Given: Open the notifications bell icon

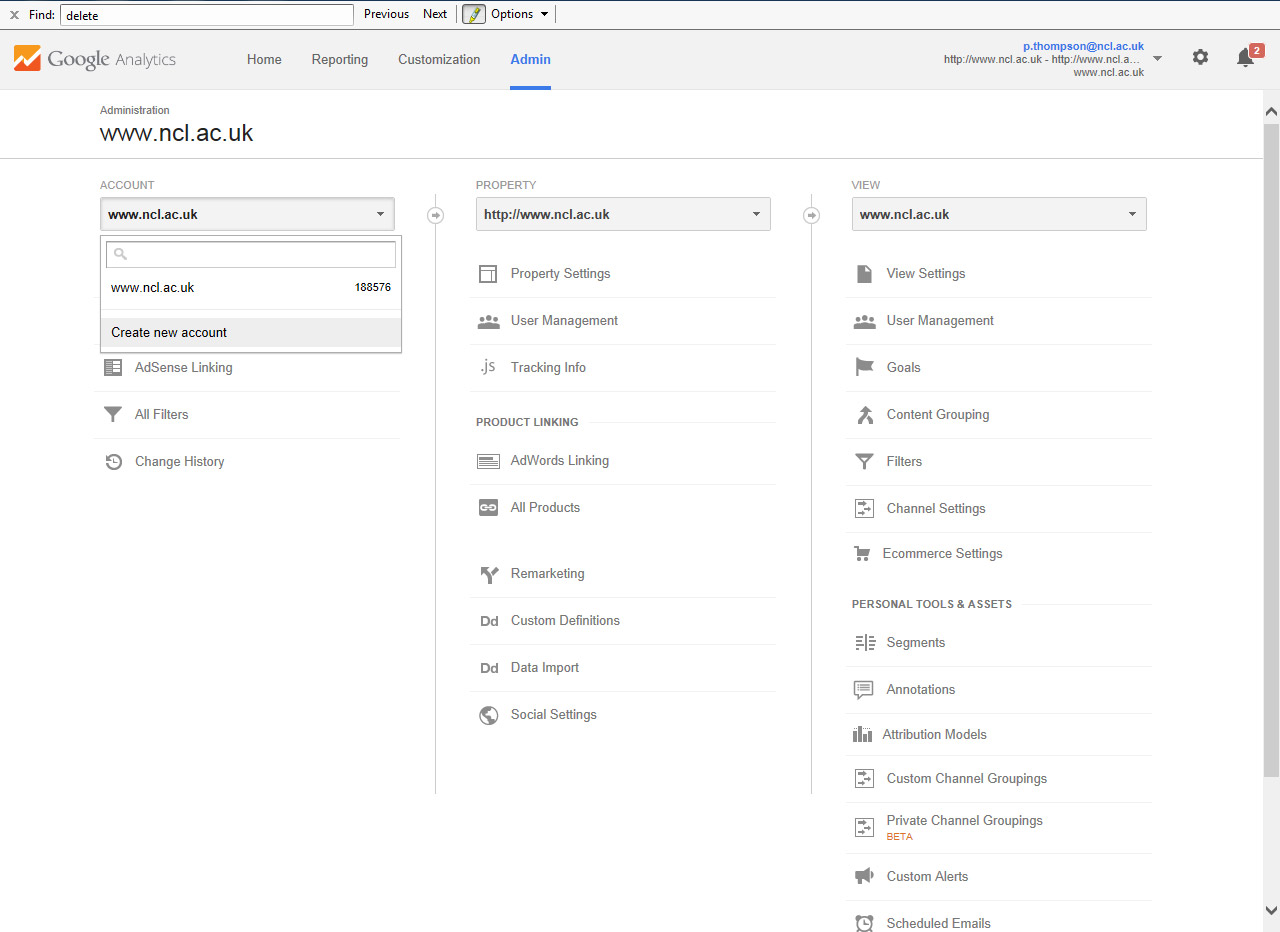Looking at the screenshot, I should point(1245,58).
